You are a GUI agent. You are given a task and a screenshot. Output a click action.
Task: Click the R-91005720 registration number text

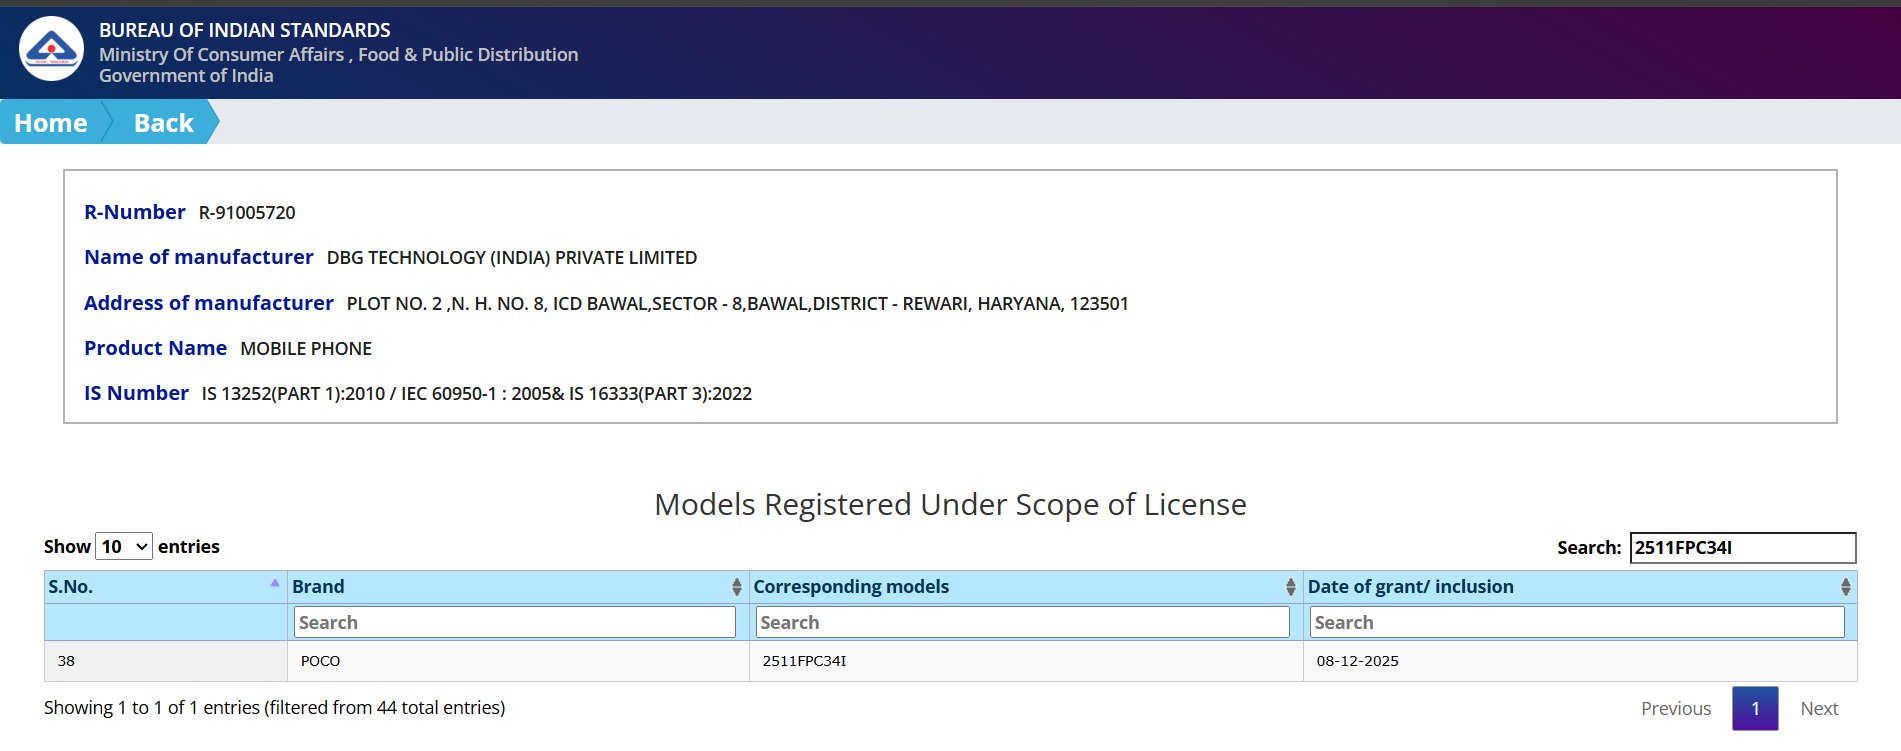coord(247,213)
